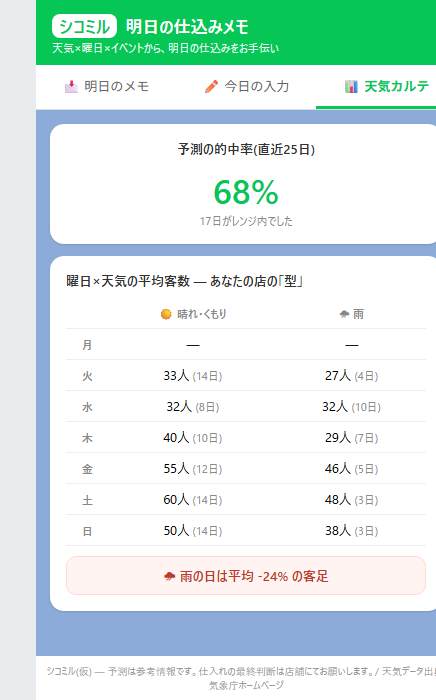Click the cell 33人 (14日)
The height and width of the screenshot is (700, 436).
pos(193,376)
